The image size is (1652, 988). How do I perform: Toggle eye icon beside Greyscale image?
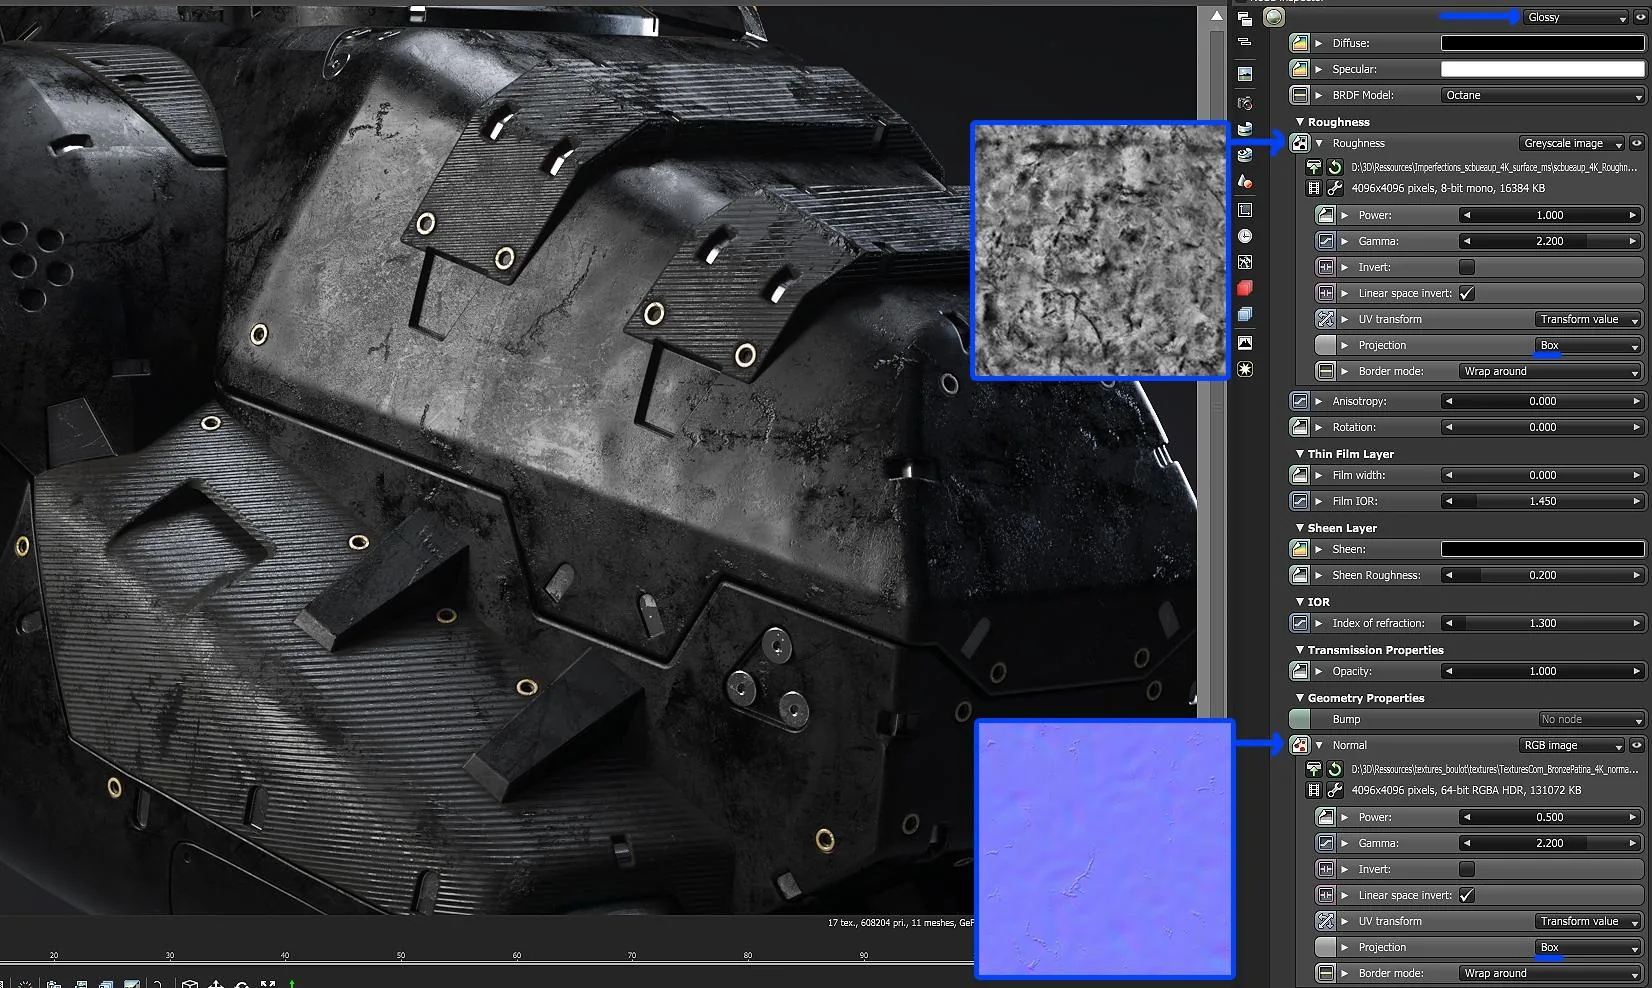coord(1637,143)
